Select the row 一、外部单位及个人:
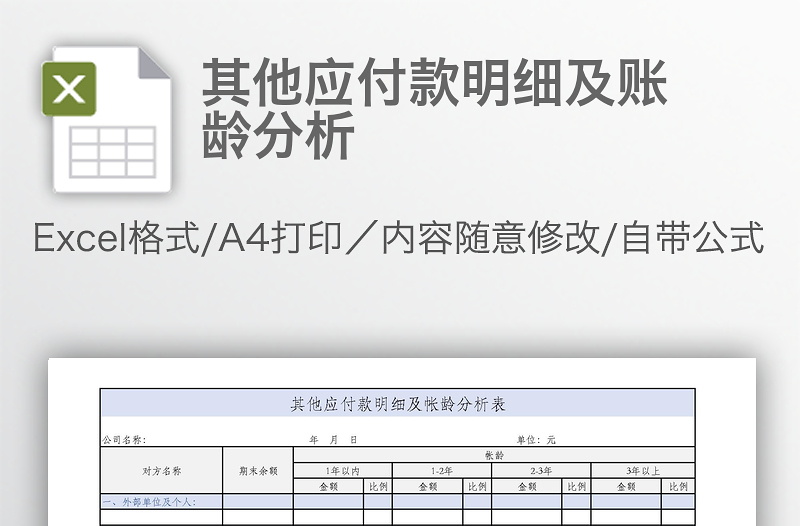Viewport: 800px width, 526px height. point(398,502)
